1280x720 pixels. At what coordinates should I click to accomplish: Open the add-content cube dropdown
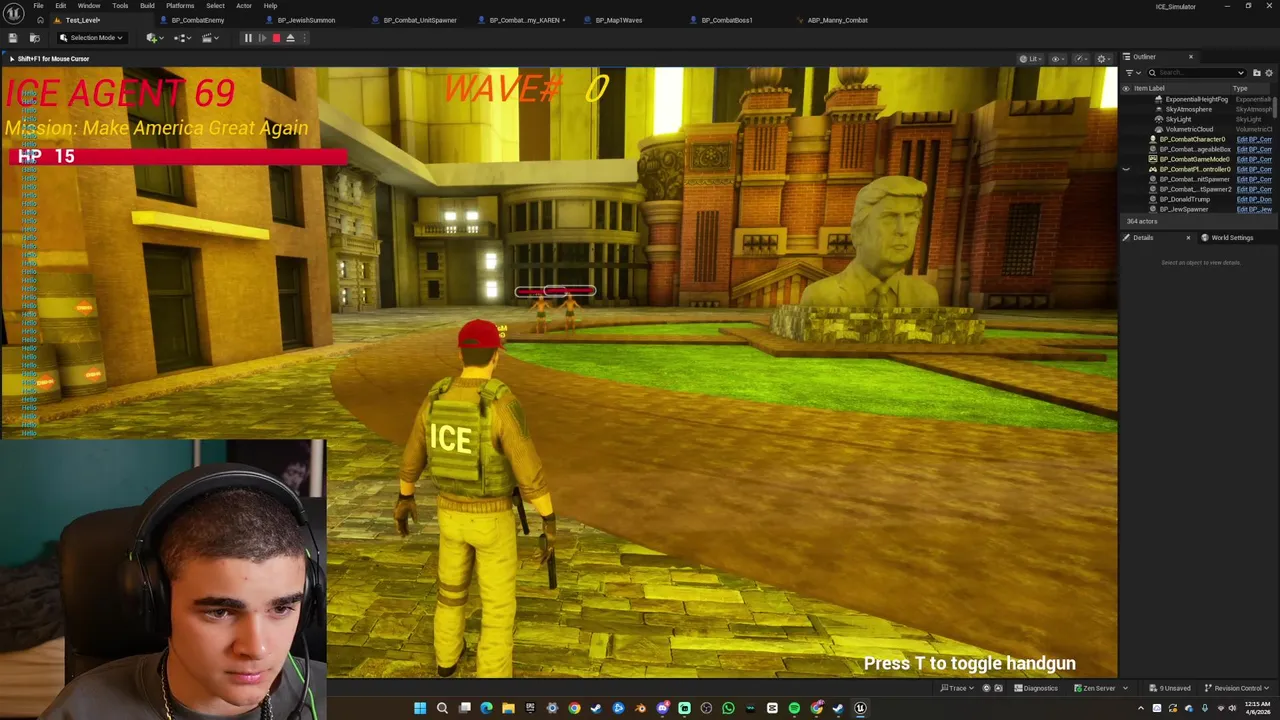point(153,38)
